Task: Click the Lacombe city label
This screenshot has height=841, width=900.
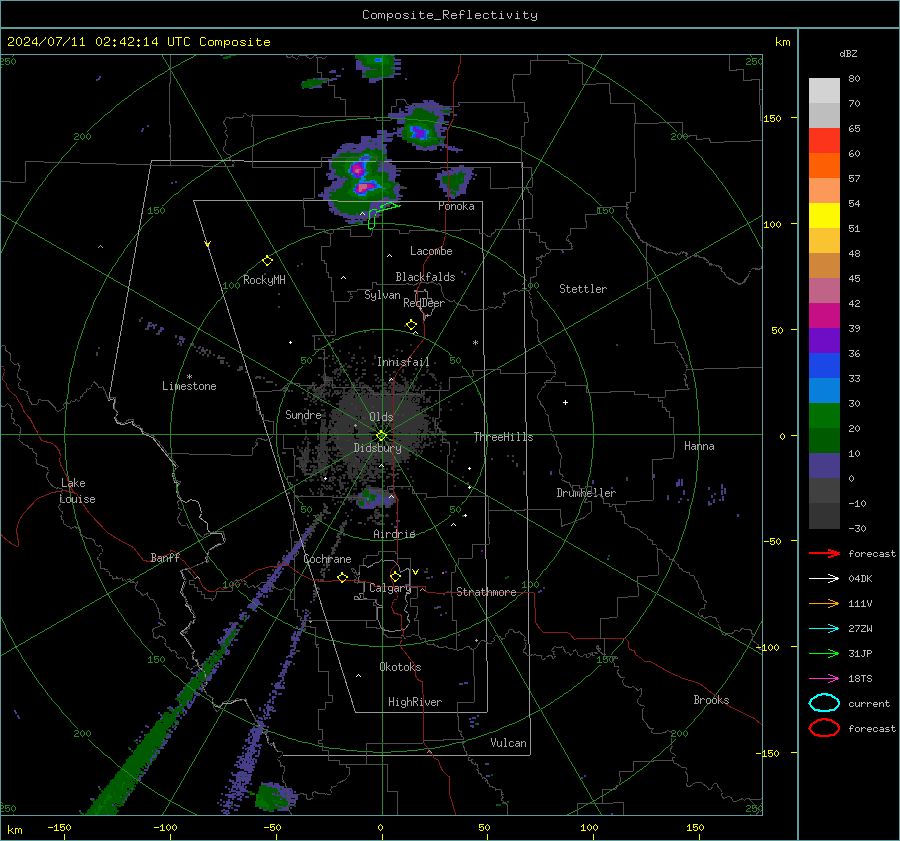Action: click(x=431, y=251)
